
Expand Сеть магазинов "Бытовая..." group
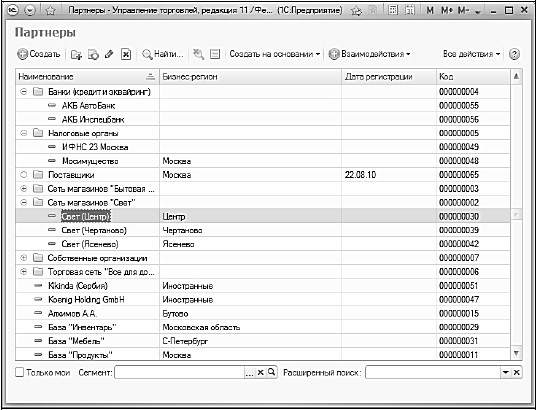(x=23, y=189)
